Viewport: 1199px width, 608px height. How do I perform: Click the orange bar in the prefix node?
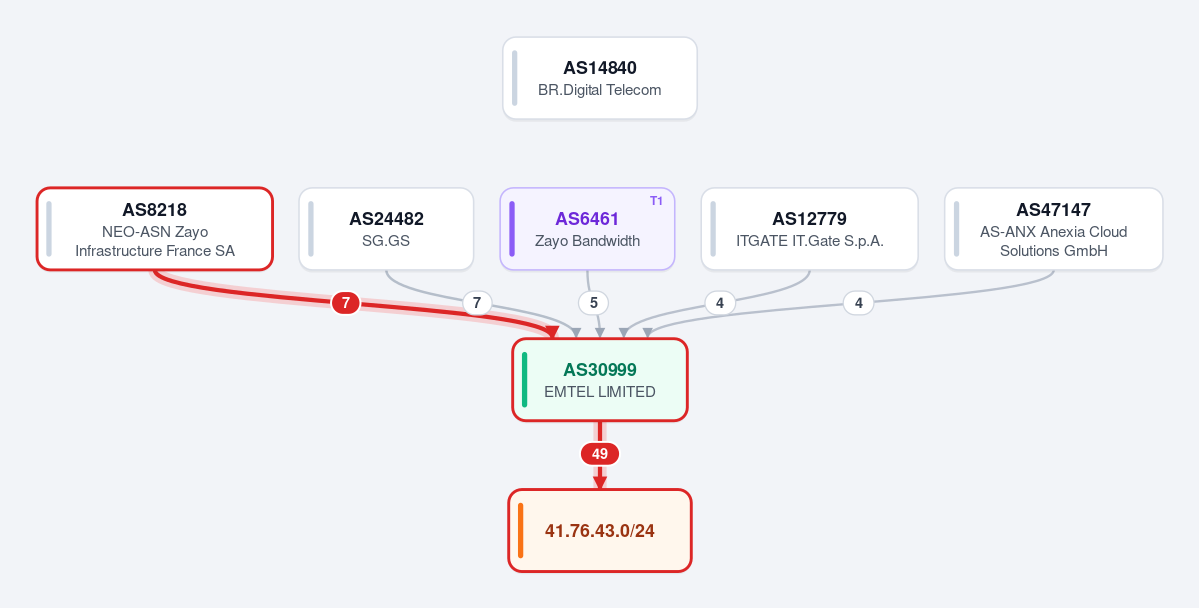[521, 530]
